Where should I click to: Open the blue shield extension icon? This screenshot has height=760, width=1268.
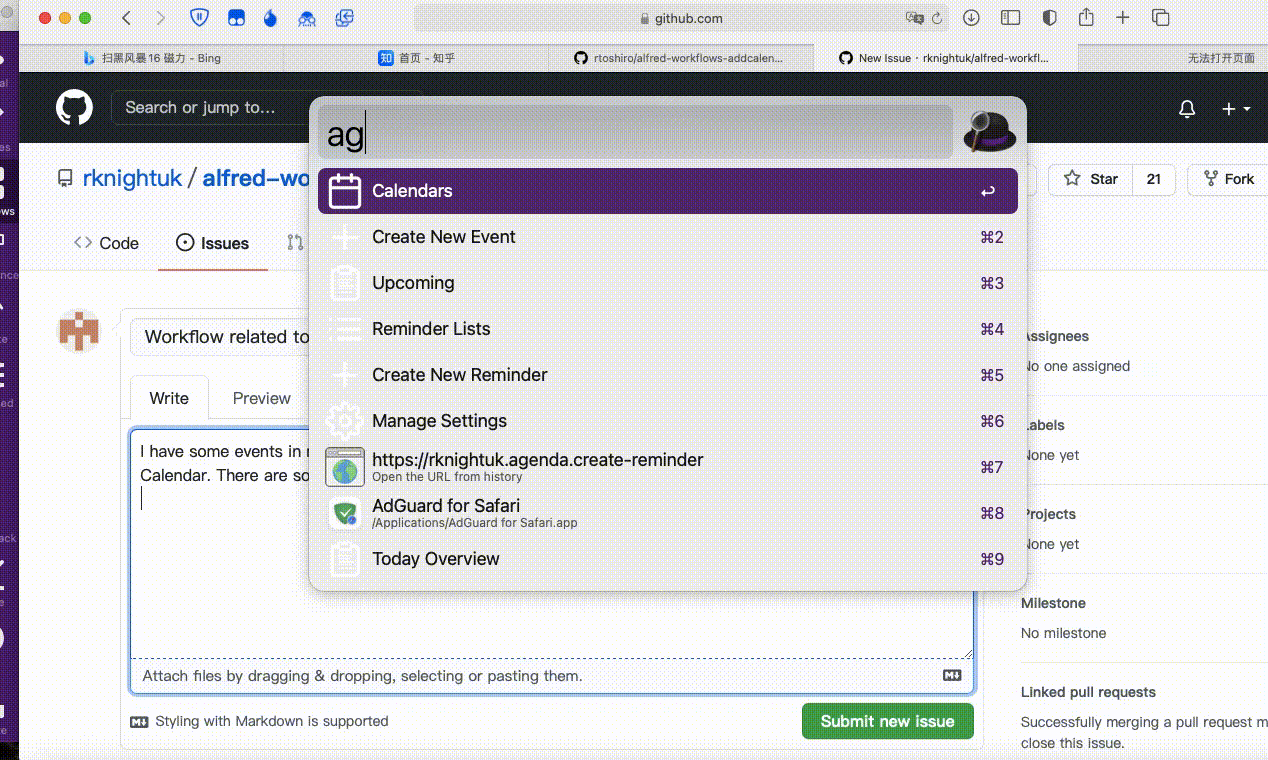pyautogui.click(x=199, y=18)
